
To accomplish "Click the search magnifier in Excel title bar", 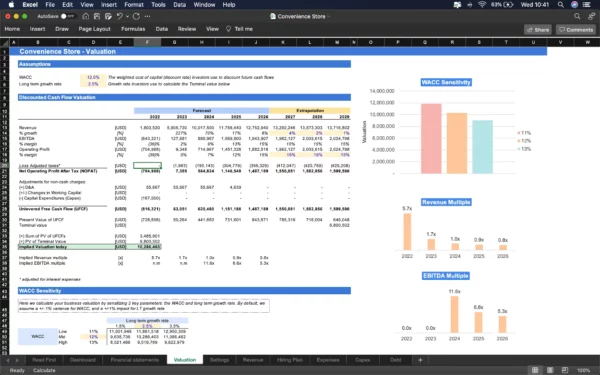I will pos(577,16).
